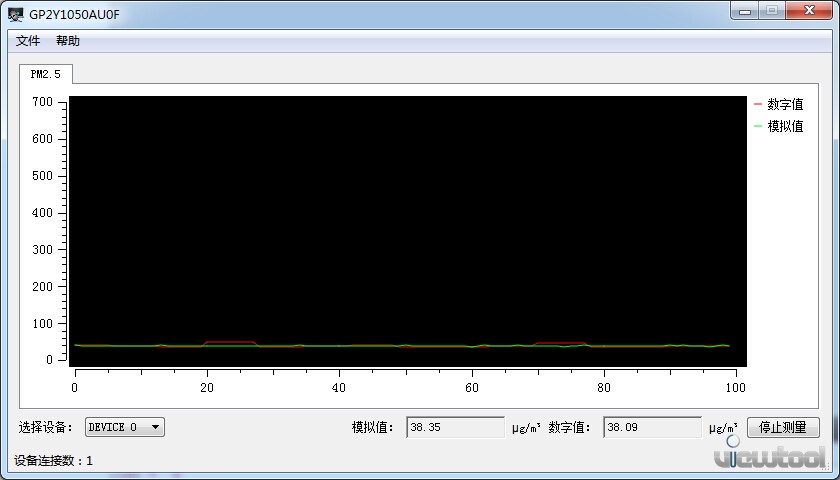Screen dimensions: 840x480
Task: Click the GP2Y1050AU0F app icon in title bar
Action: click(16, 14)
